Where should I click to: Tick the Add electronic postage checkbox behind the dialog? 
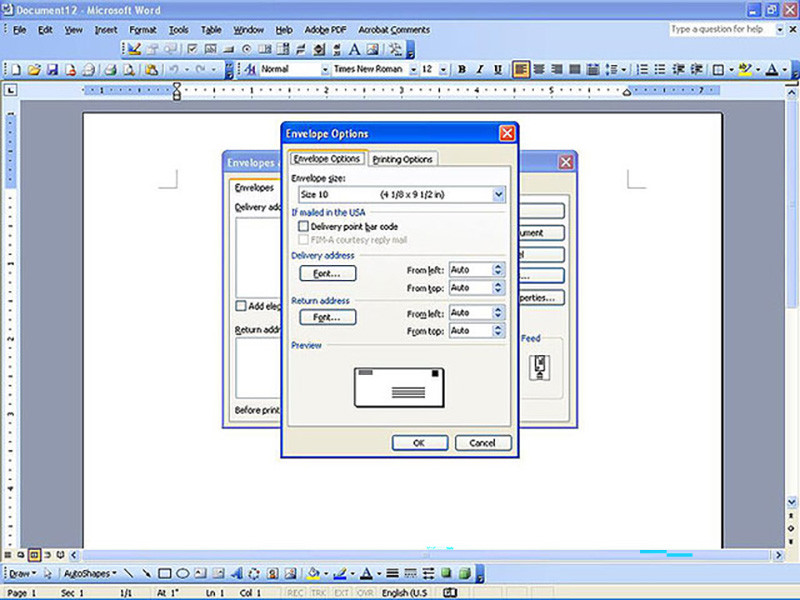pos(241,306)
